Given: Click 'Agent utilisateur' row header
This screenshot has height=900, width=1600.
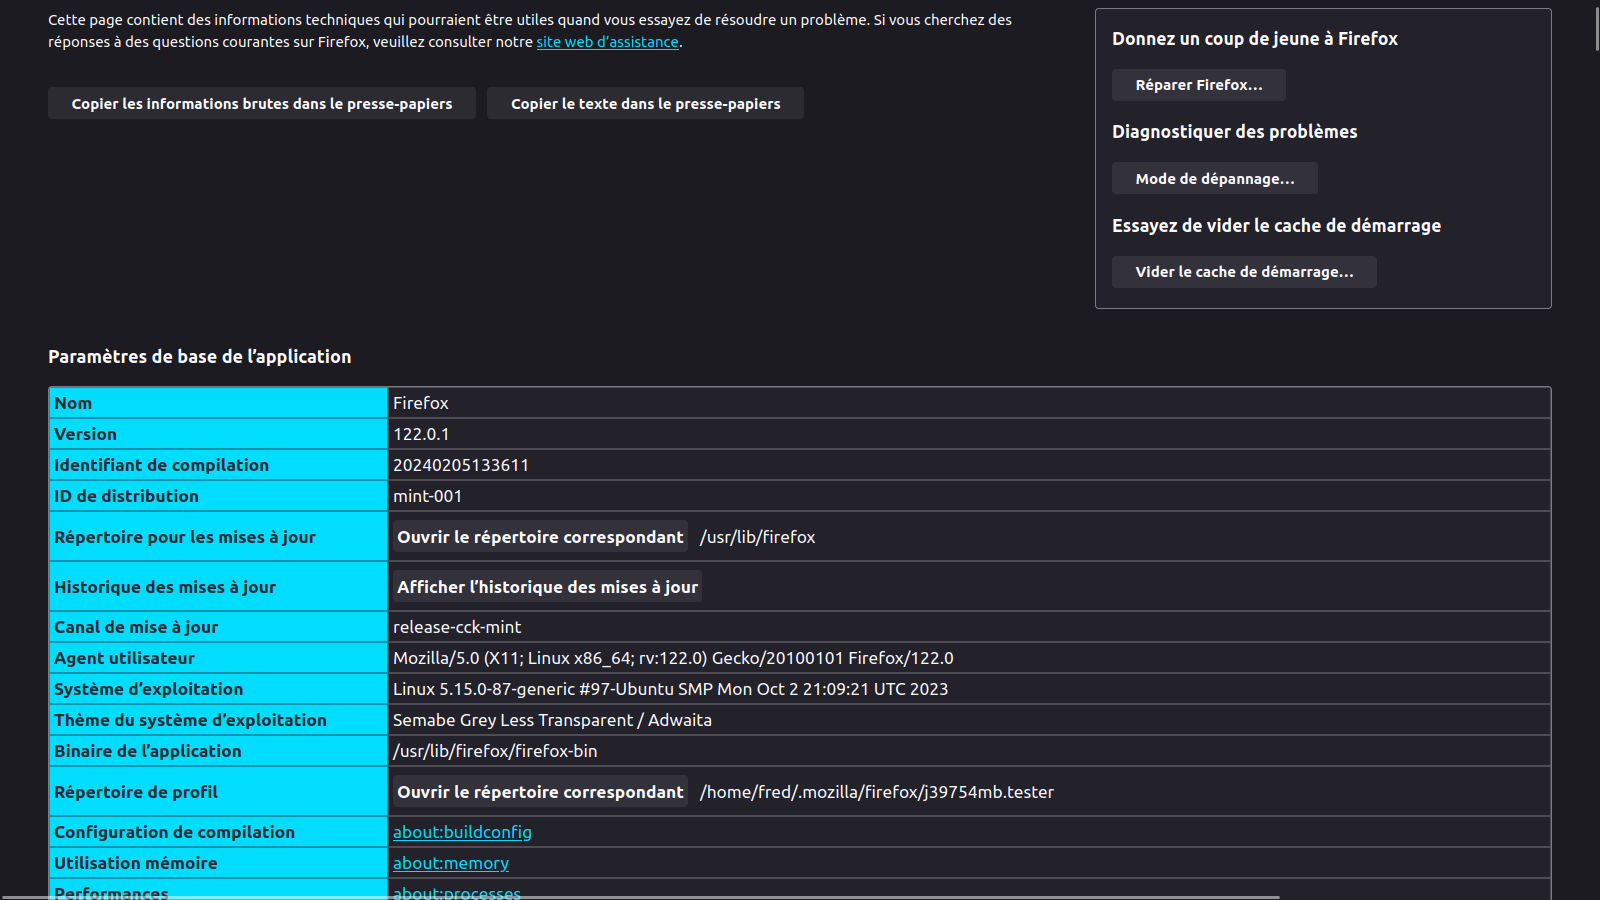Looking at the screenshot, I should pyautogui.click(x=218, y=658).
